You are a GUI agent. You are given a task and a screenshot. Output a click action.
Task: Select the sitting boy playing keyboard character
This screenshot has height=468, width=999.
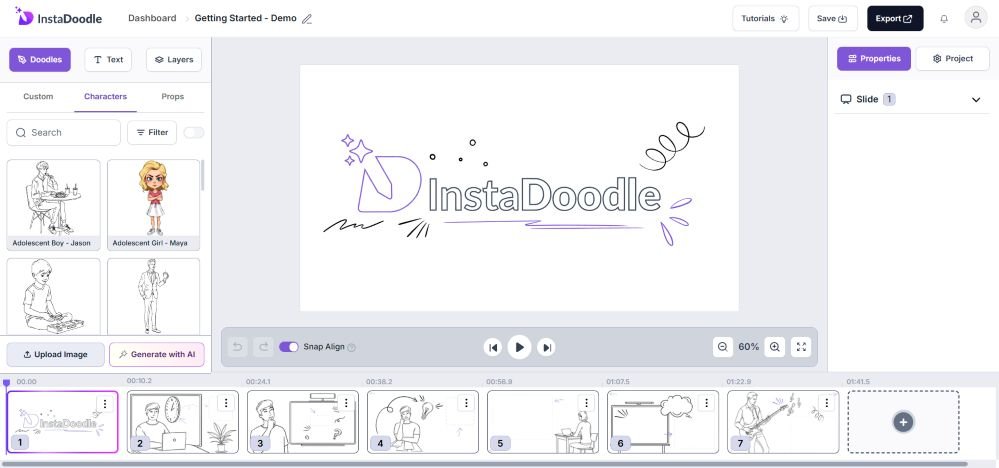point(54,297)
